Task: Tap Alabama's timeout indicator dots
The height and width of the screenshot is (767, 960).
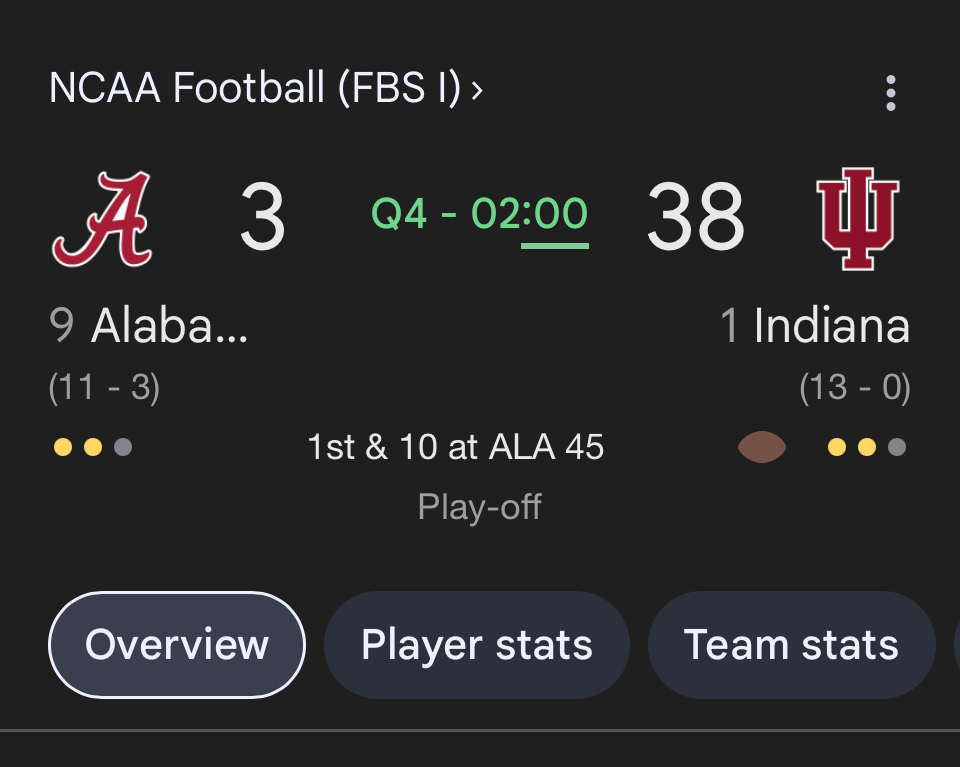Action: coord(92,447)
